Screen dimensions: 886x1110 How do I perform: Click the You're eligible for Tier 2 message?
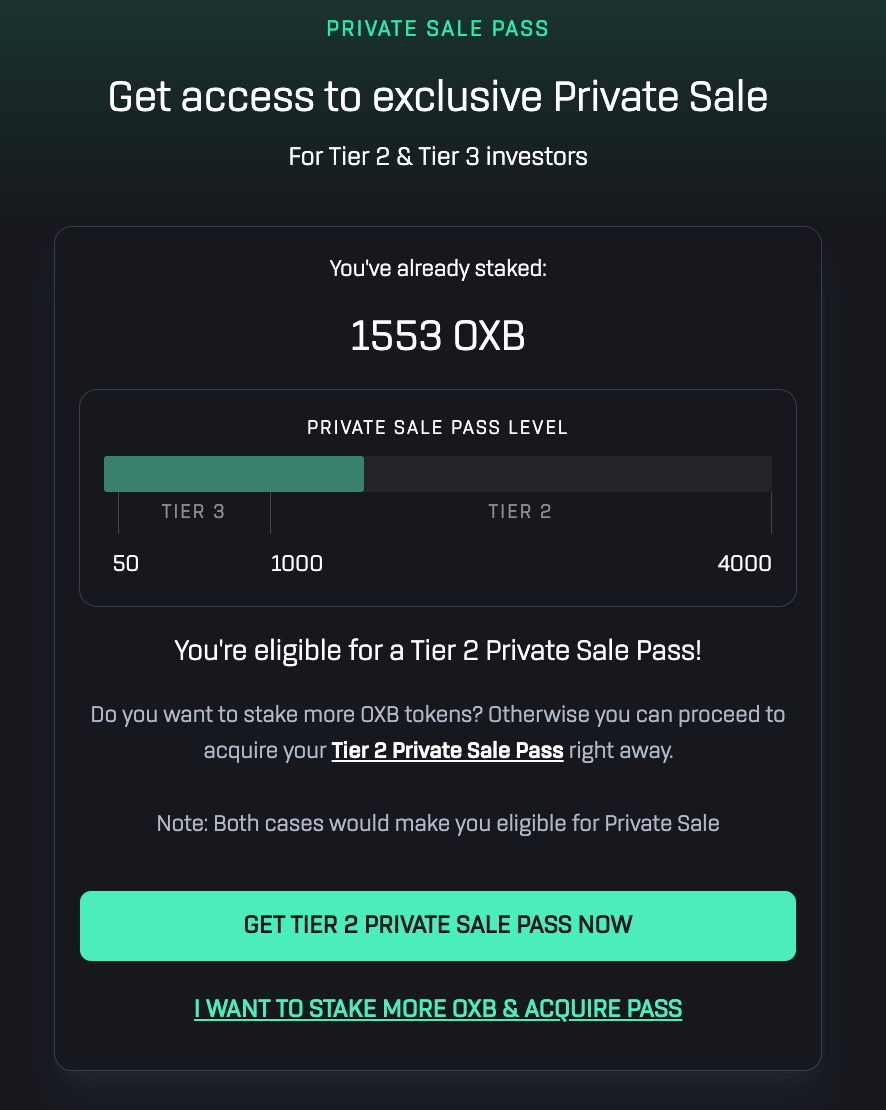point(438,651)
